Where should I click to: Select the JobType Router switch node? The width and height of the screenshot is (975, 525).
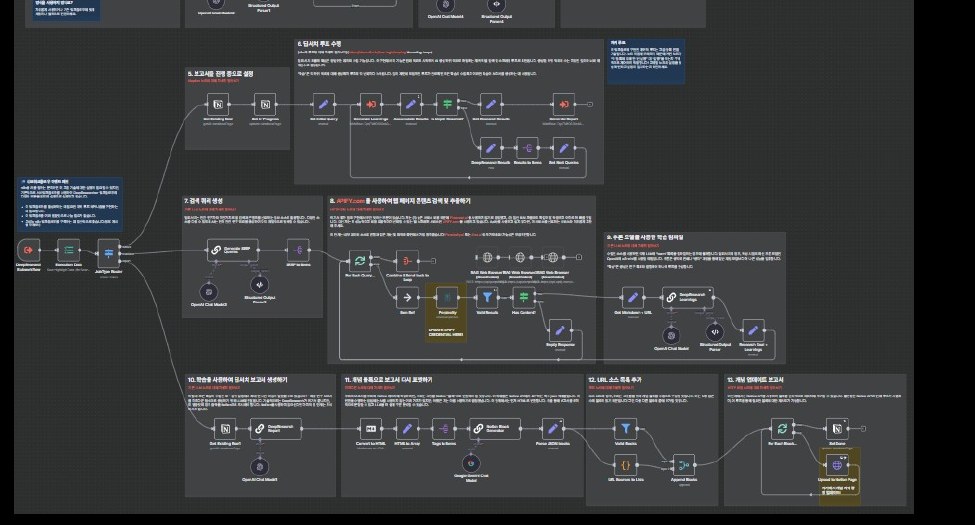109,253
